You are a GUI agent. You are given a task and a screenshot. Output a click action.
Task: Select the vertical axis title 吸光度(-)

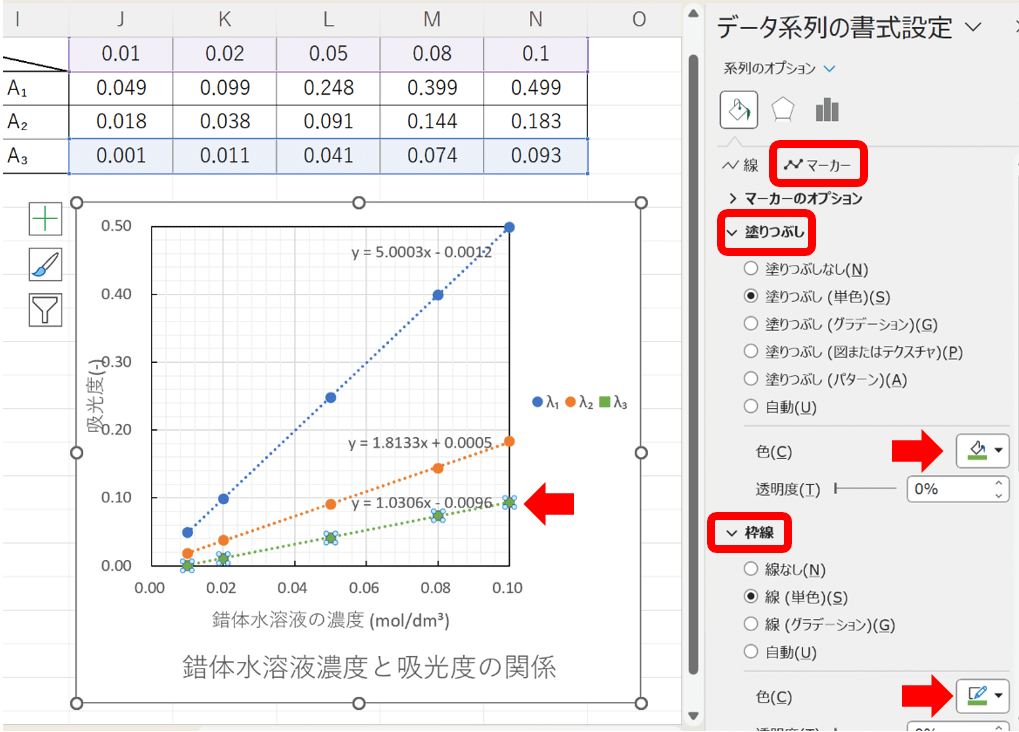coord(97,395)
